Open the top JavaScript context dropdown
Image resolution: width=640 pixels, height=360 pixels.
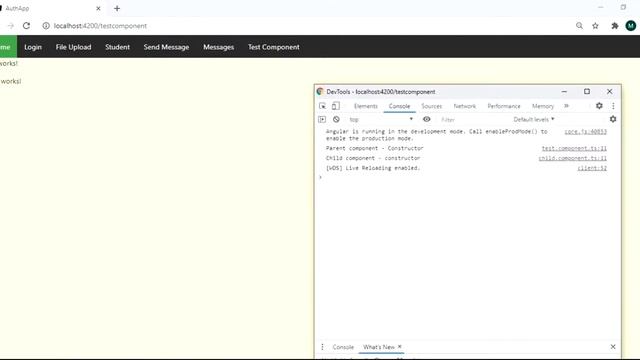(x=381, y=119)
